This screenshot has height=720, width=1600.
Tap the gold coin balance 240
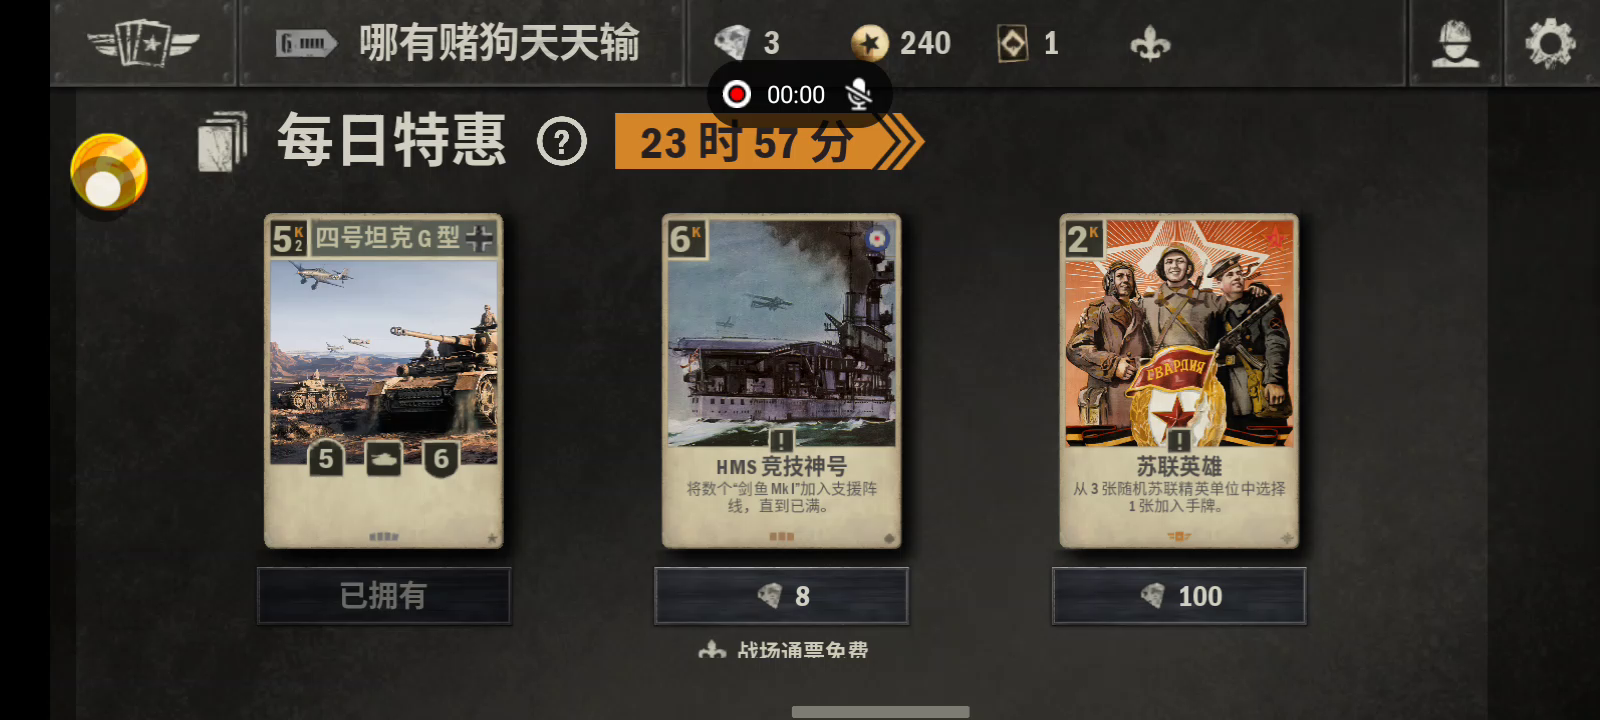(x=900, y=43)
